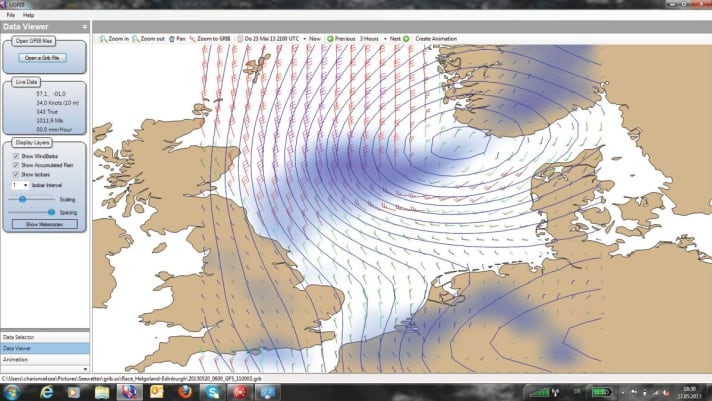
Task: Open the Data Viewer panel options icon
Action: click(85, 27)
